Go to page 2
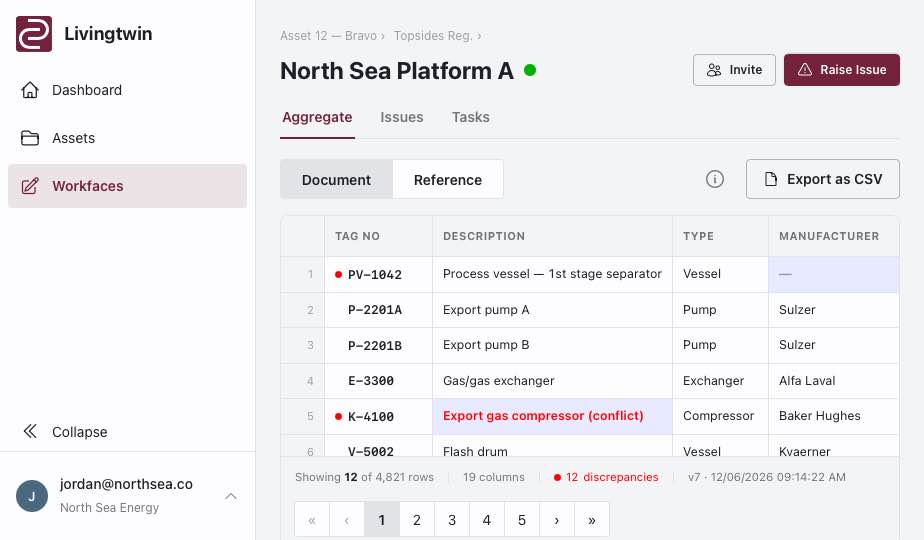The width and height of the screenshot is (924, 540). click(x=417, y=519)
